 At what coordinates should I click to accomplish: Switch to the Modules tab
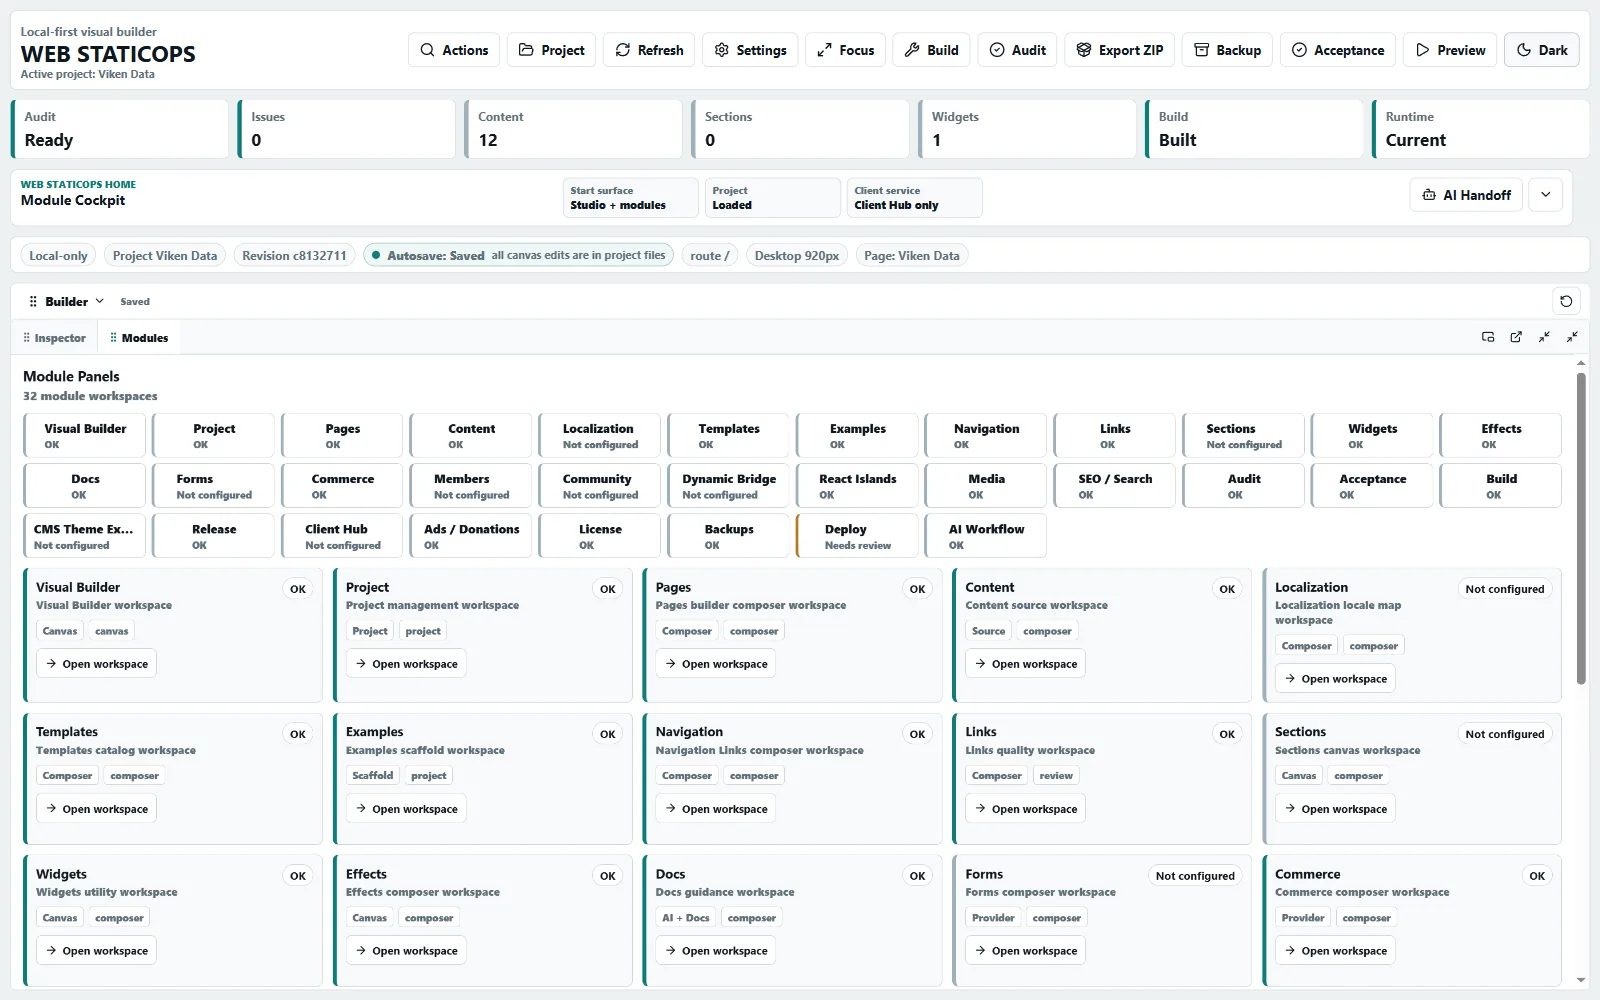pyautogui.click(x=139, y=338)
